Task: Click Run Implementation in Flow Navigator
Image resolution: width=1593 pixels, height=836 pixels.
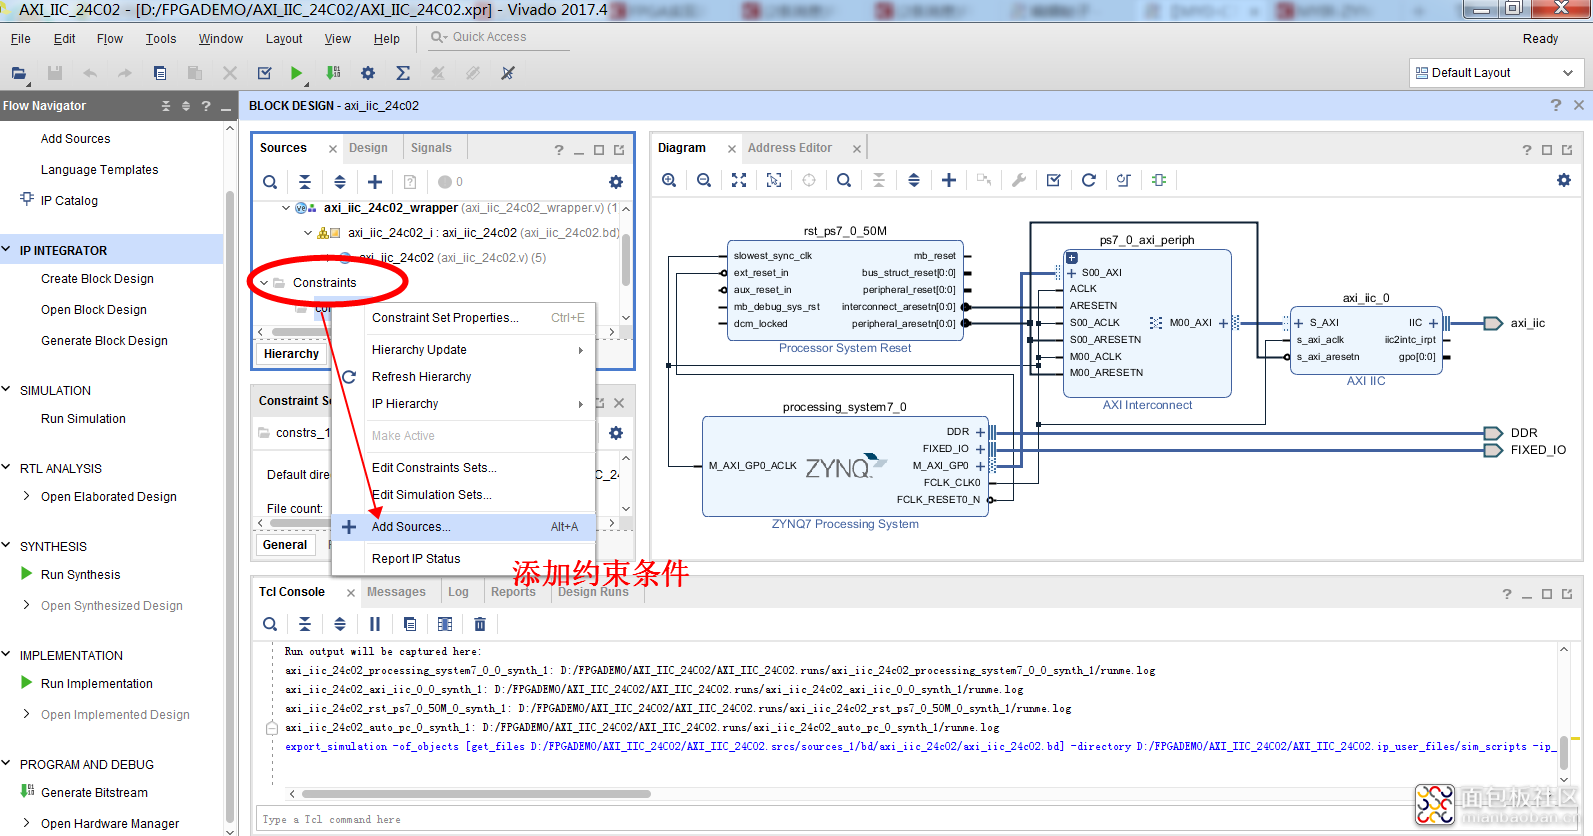Action: 97,684
